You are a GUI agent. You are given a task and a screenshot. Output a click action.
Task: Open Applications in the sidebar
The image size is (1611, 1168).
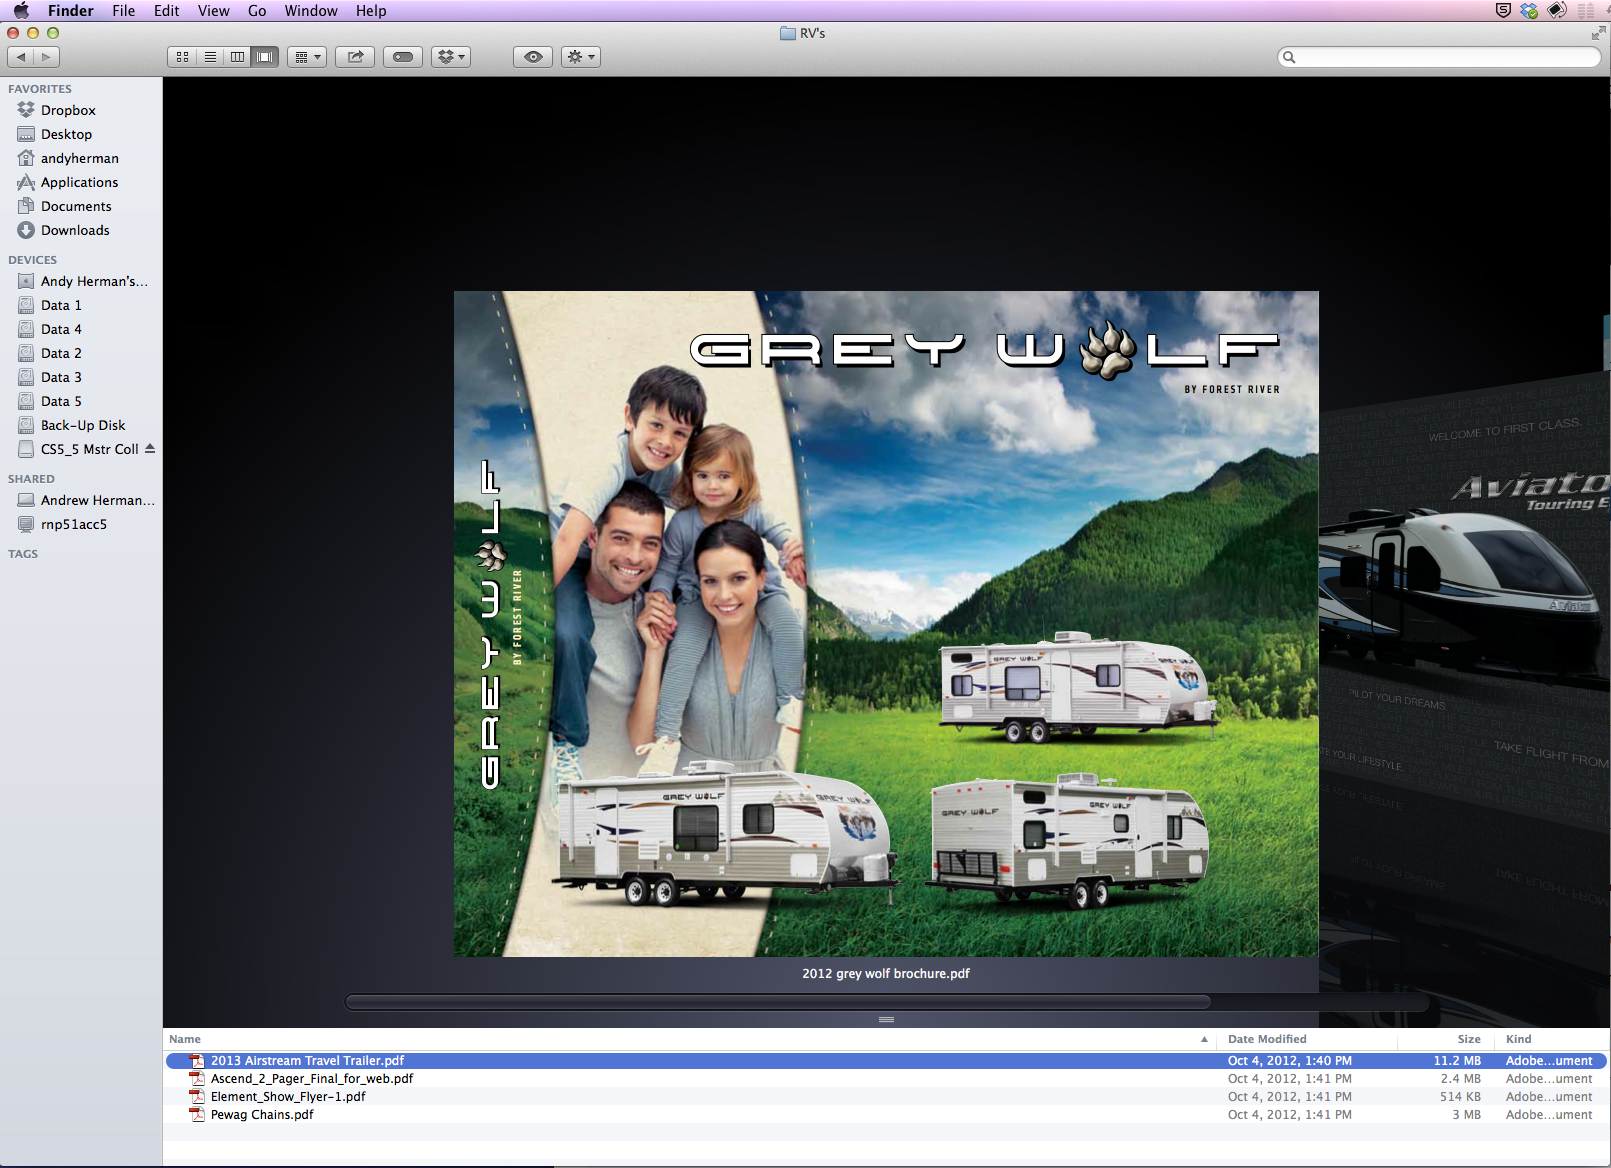coord(81,182)
